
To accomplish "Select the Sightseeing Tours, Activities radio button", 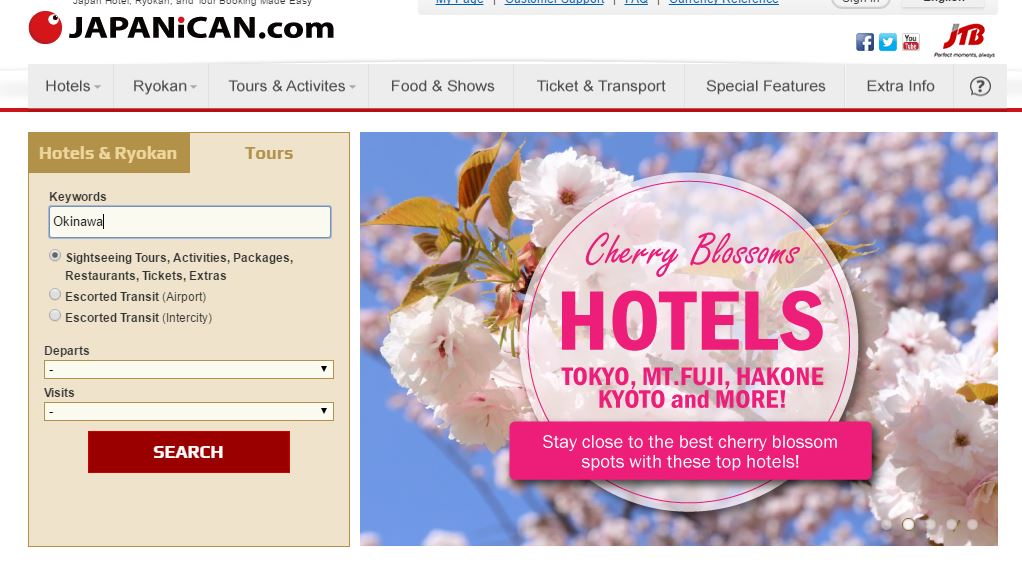I will pyautogui.click(x=55, y=255).
